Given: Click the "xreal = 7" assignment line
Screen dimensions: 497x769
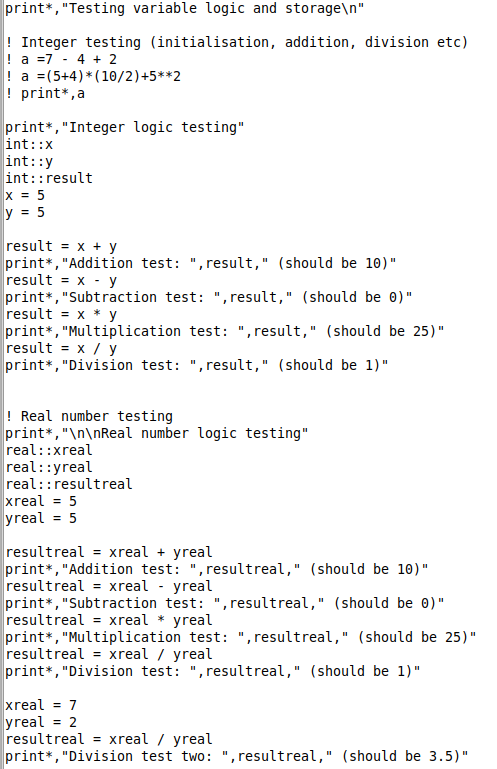Looking at the screenshot, I should 41,705.
